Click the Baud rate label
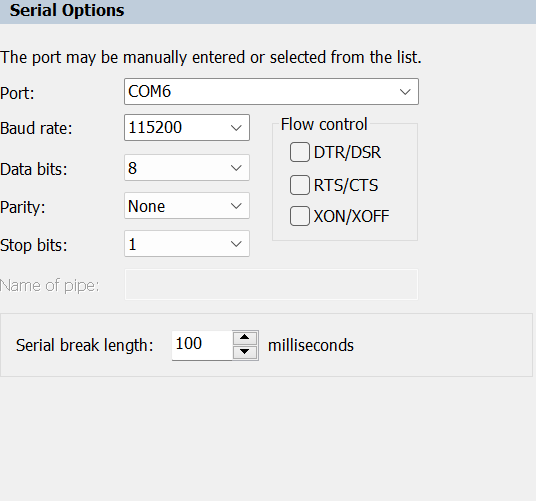The image size is (536, 501). pos(36,128)
